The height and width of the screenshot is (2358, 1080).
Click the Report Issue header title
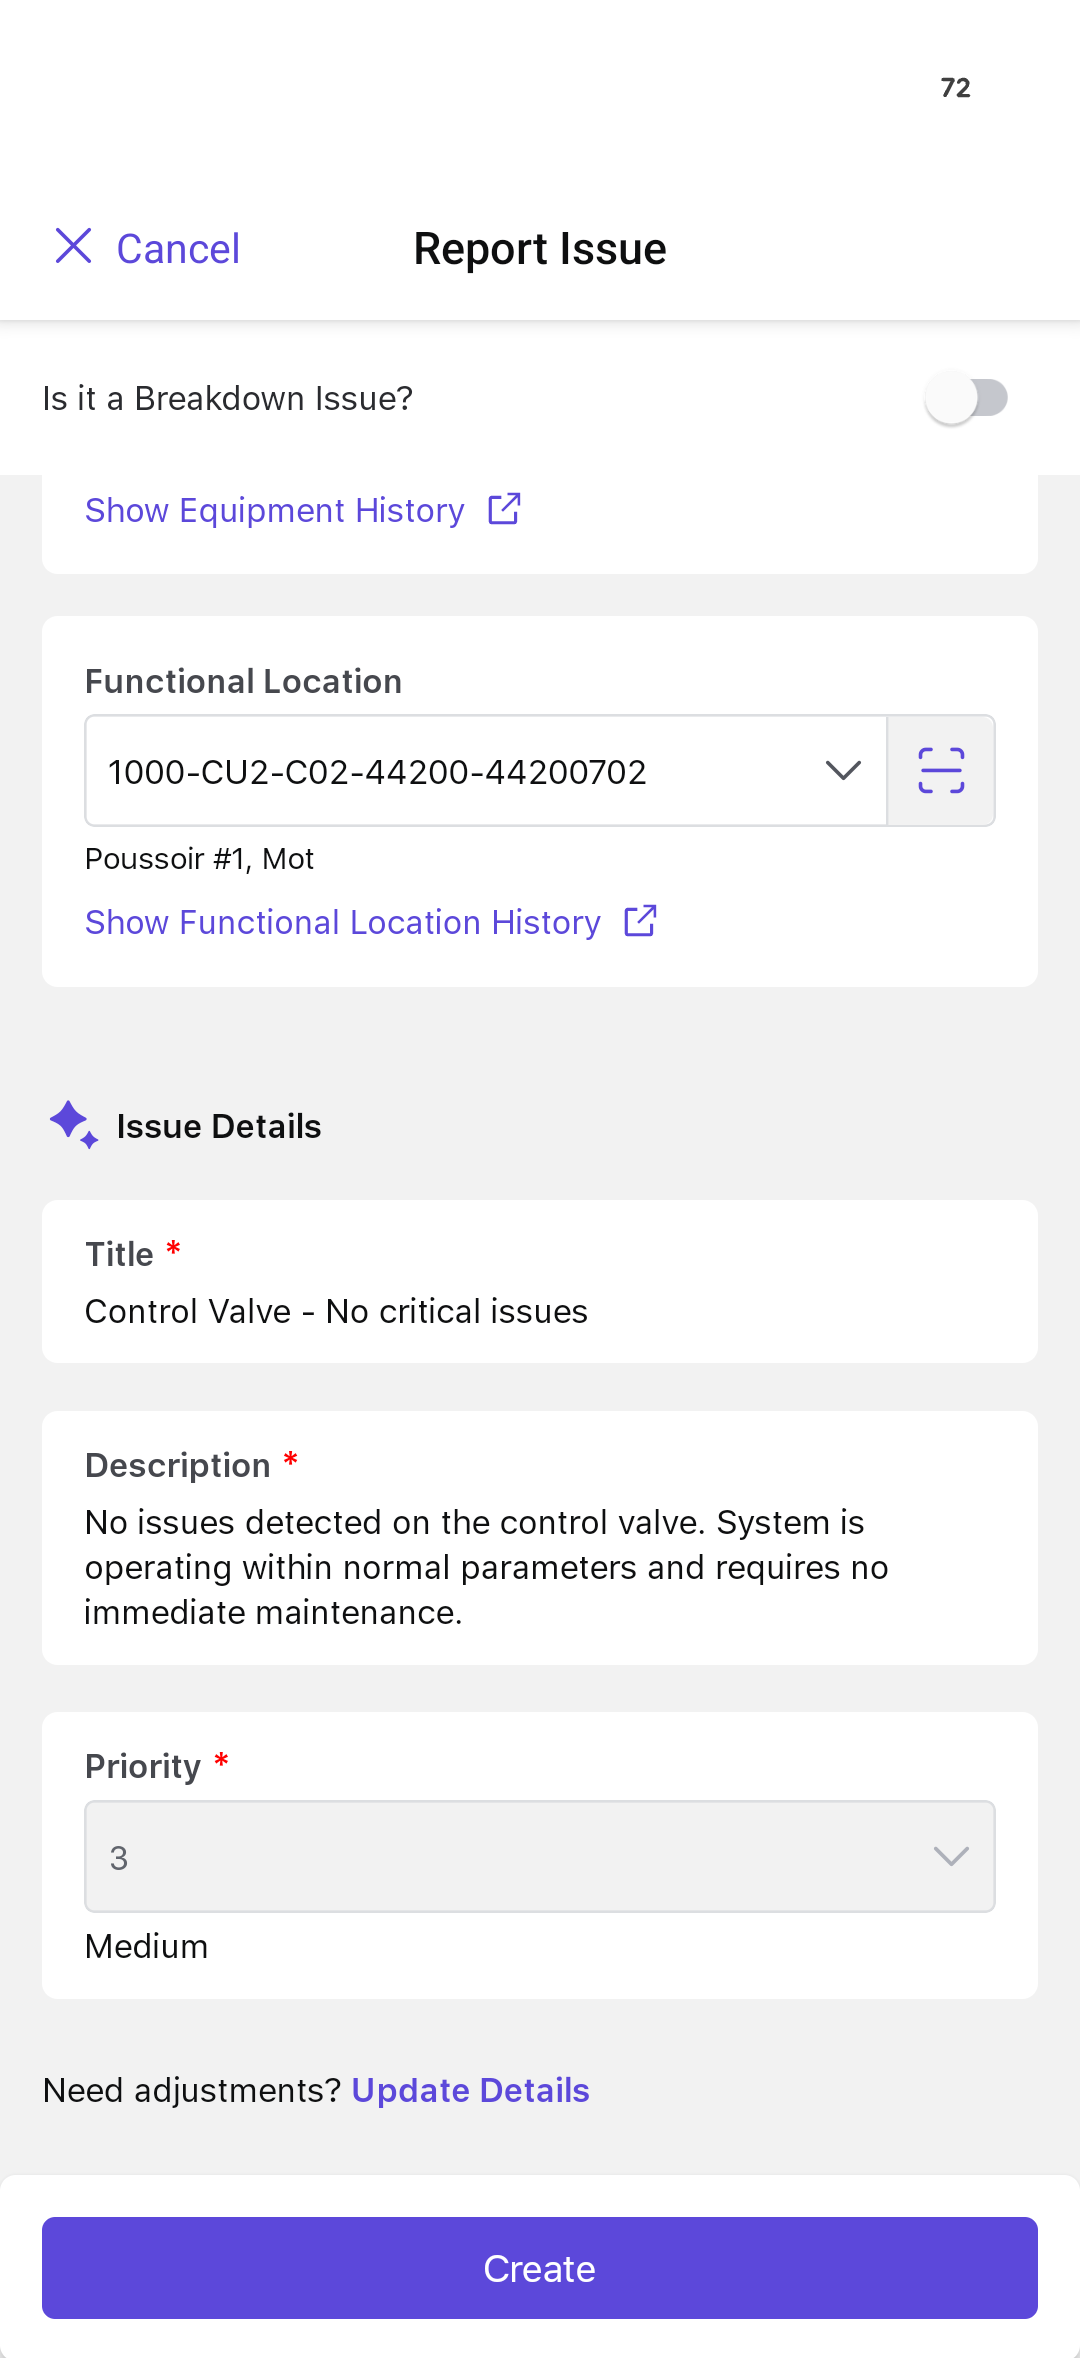[x=540, y=249]
